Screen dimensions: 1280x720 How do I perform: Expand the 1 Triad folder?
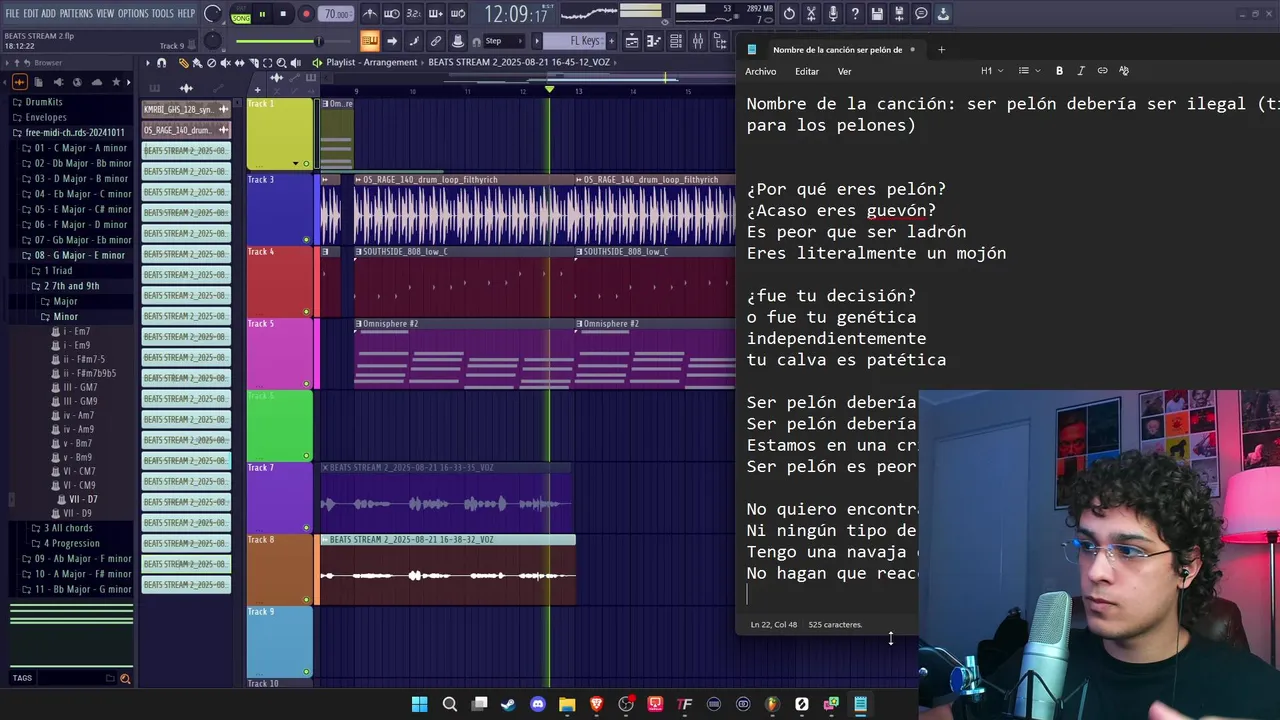57,271
